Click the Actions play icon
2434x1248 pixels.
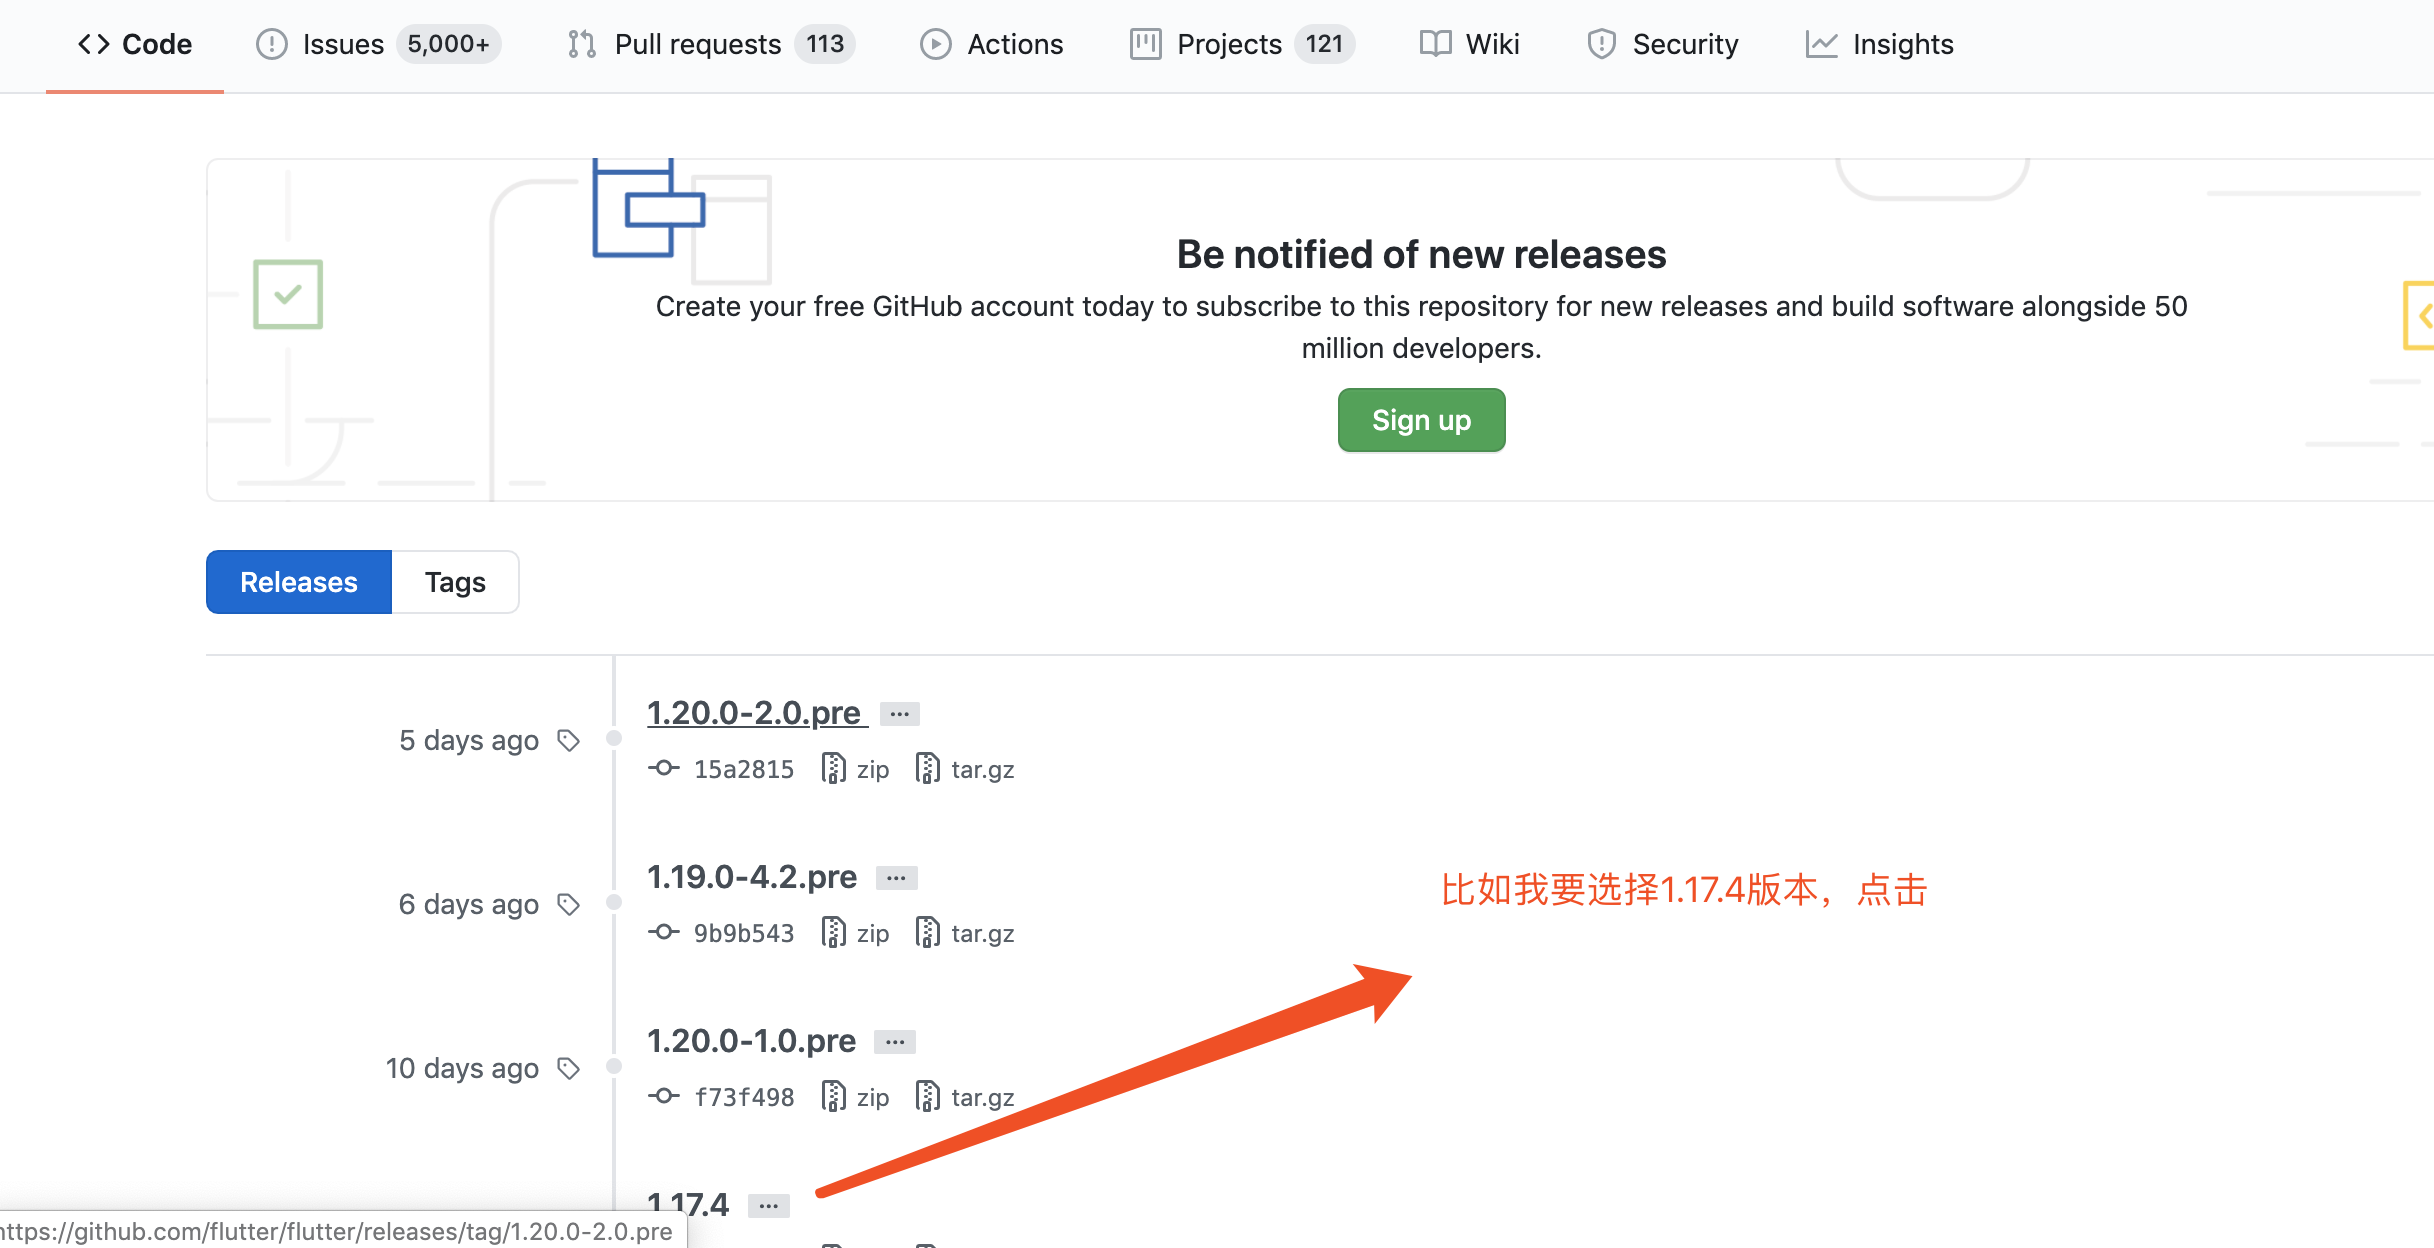coord(936,44)
